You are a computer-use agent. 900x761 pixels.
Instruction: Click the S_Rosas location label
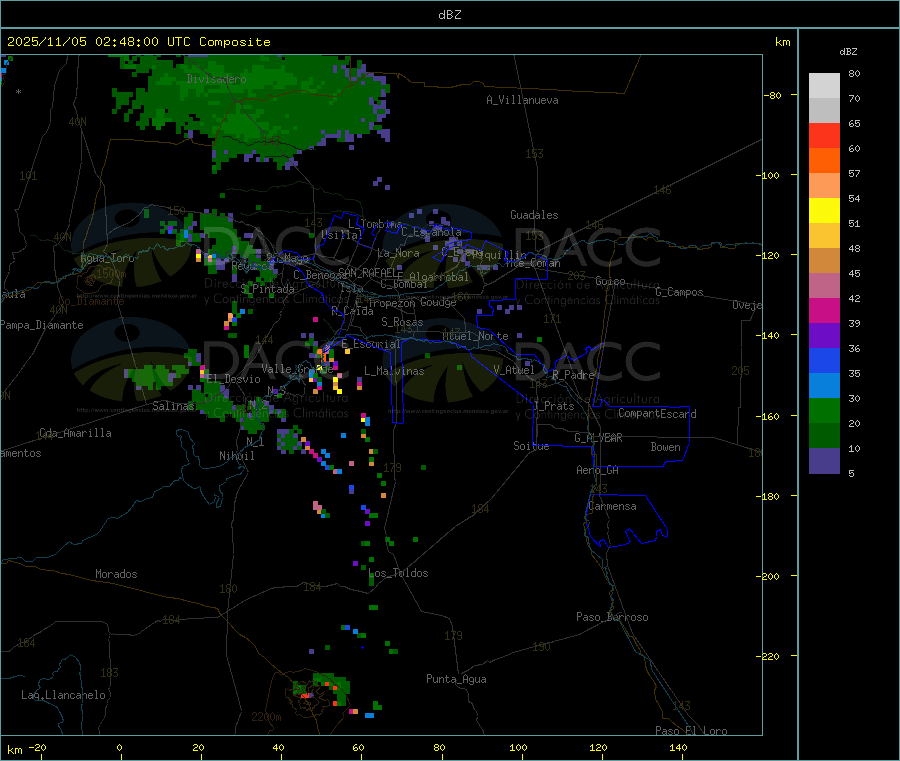(x=402, y=322)
